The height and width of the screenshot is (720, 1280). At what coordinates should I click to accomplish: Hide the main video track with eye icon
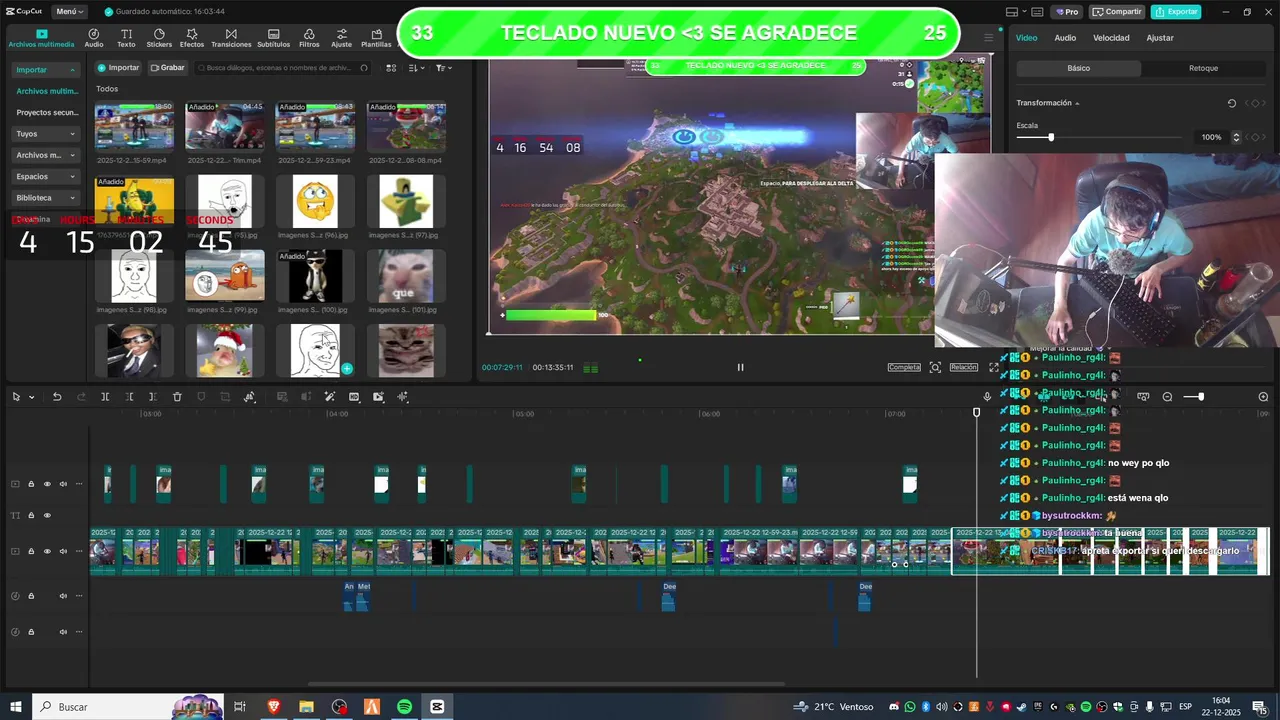(47, 552)
